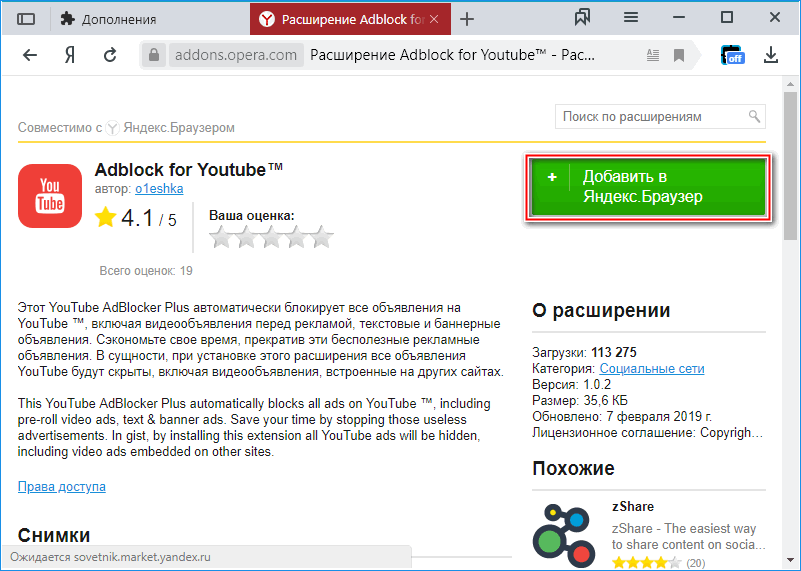Show the connection lock info
The height and width of the screenshot is (571, 801).
(154, 55)
